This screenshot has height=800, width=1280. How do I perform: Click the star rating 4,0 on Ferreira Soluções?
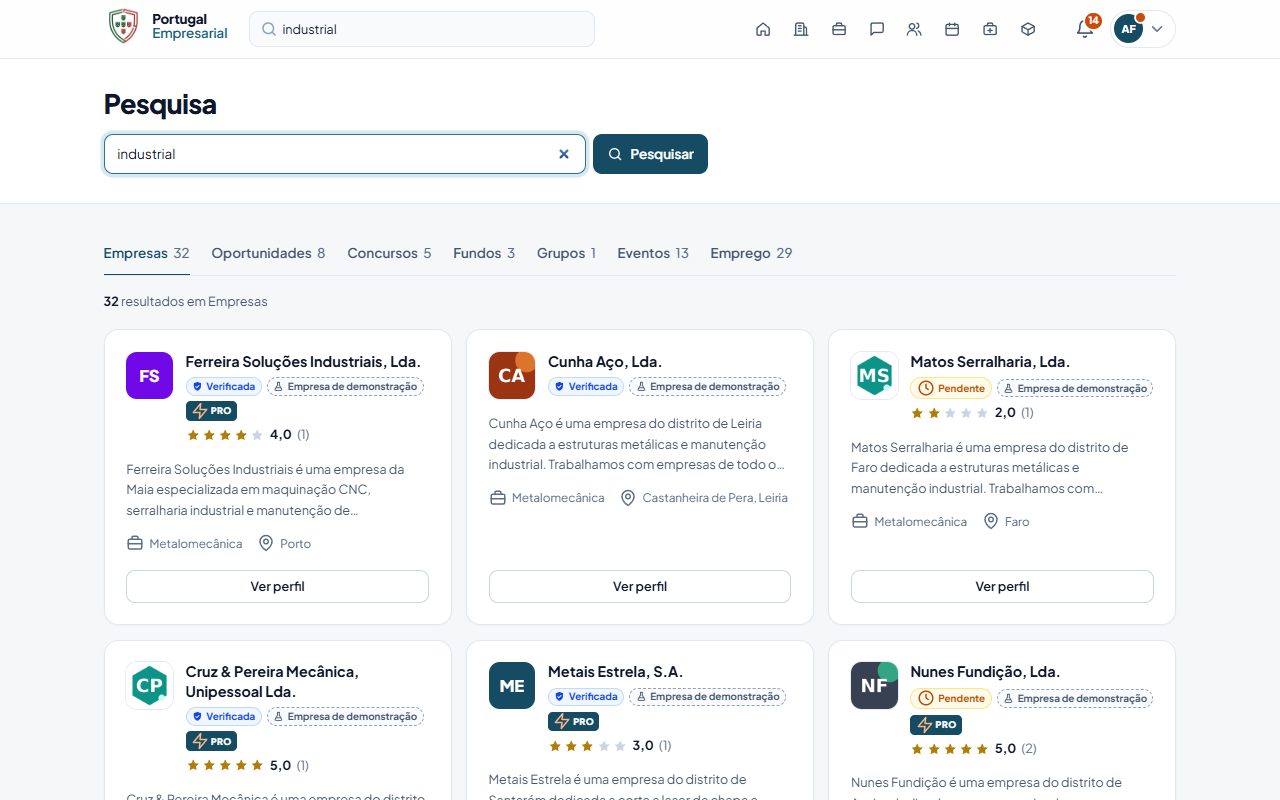248,435
